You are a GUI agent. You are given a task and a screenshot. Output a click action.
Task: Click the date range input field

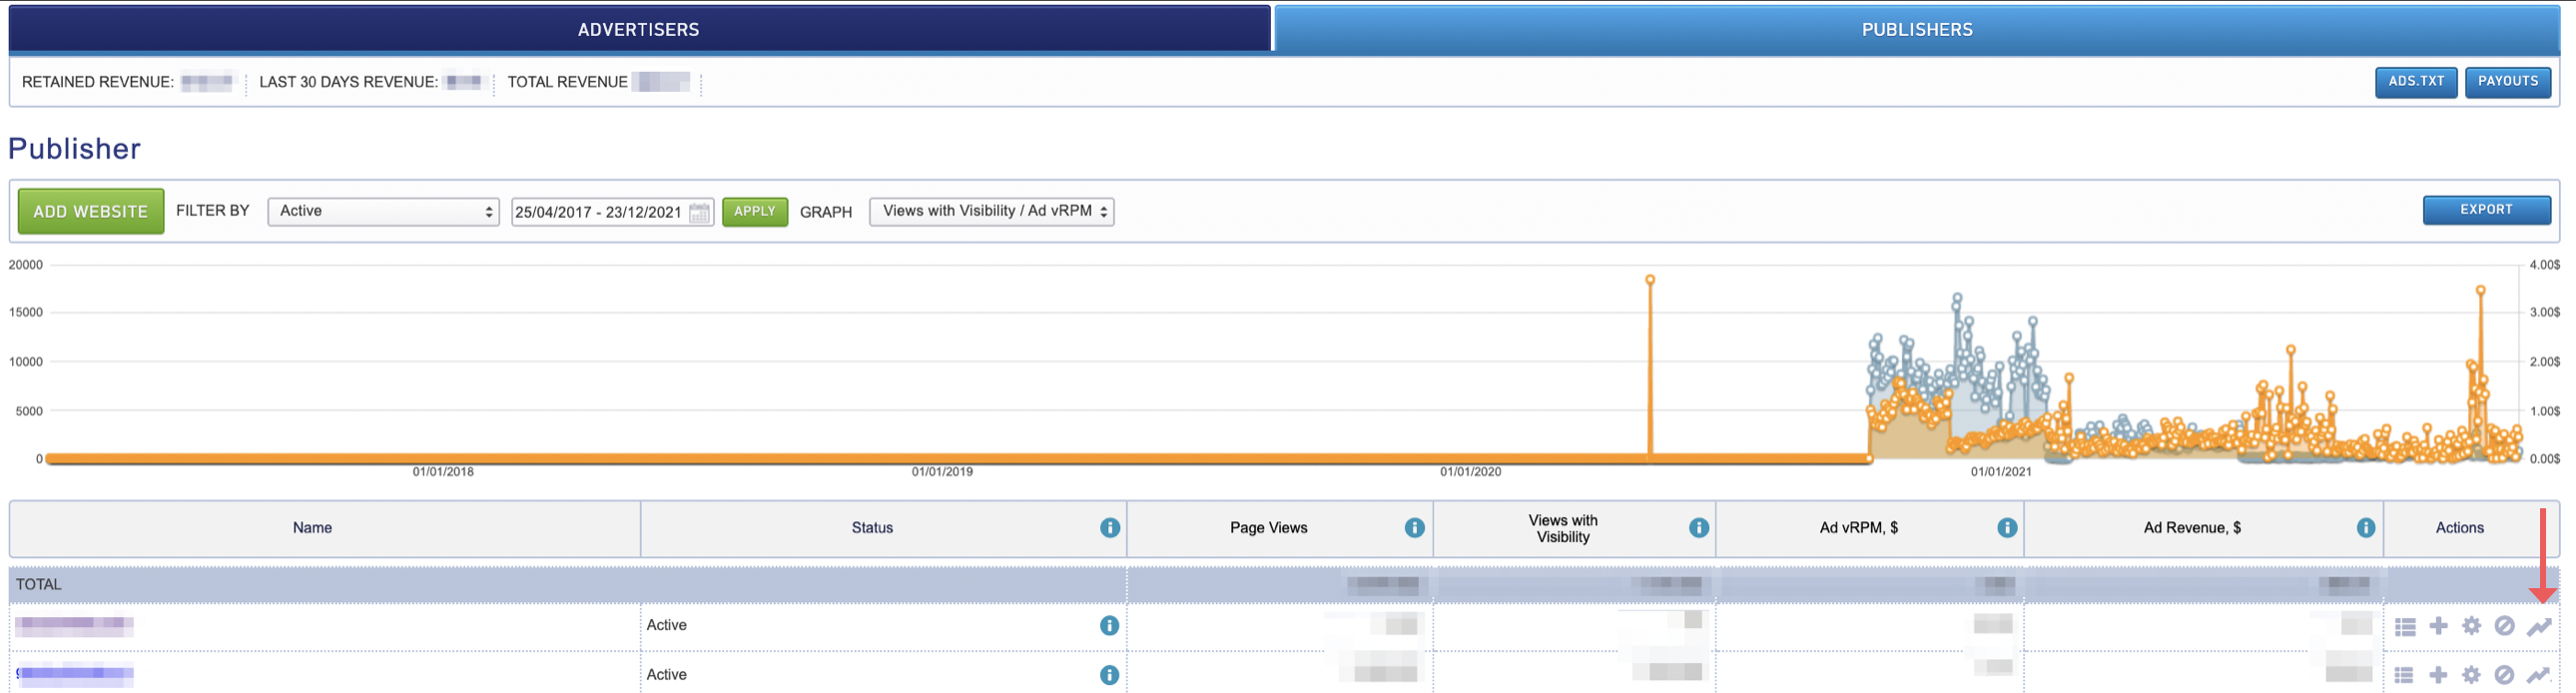(x=598, y=213)
